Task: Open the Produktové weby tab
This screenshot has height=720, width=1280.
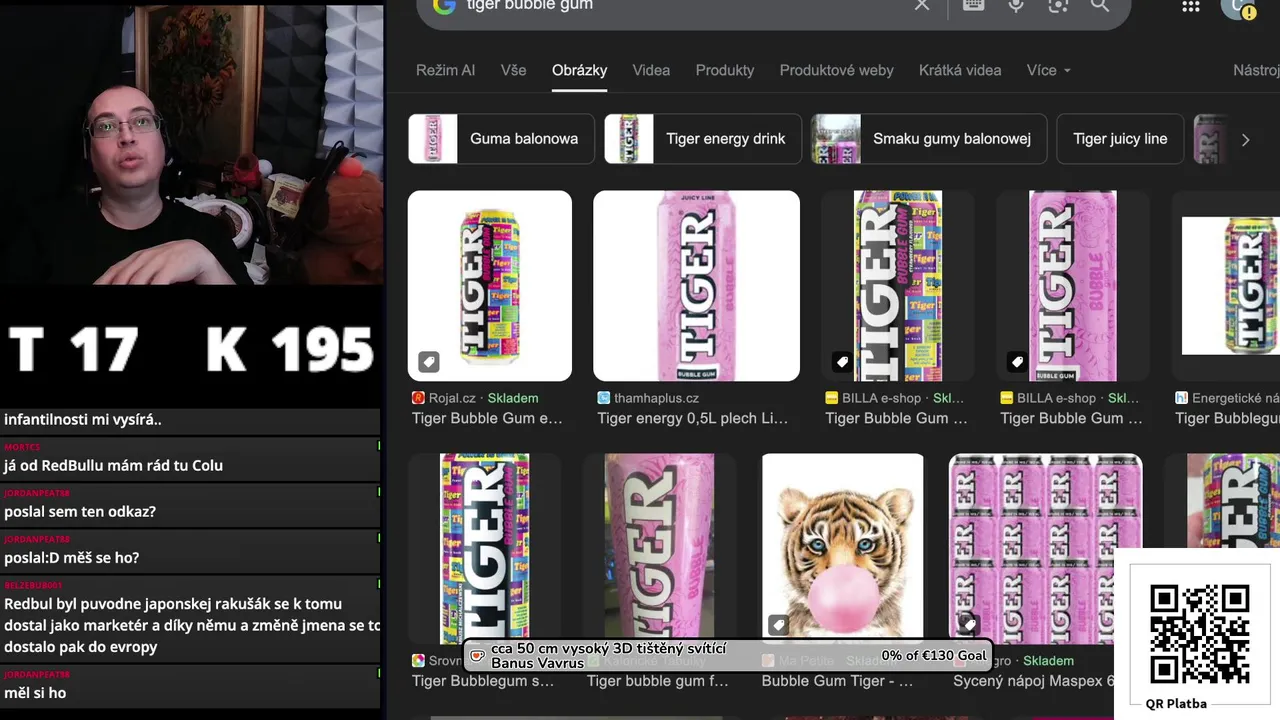Action: click(837, 70)
